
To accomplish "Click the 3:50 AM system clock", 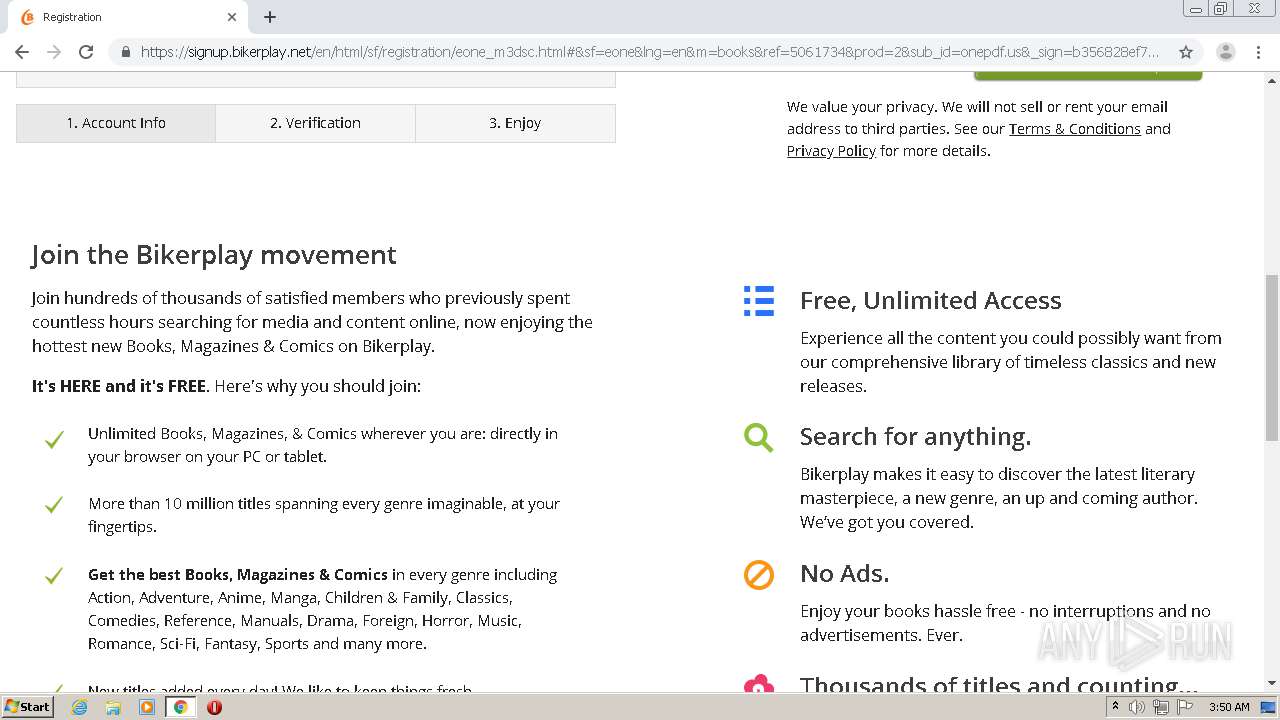I will (x=1229, y=707).
